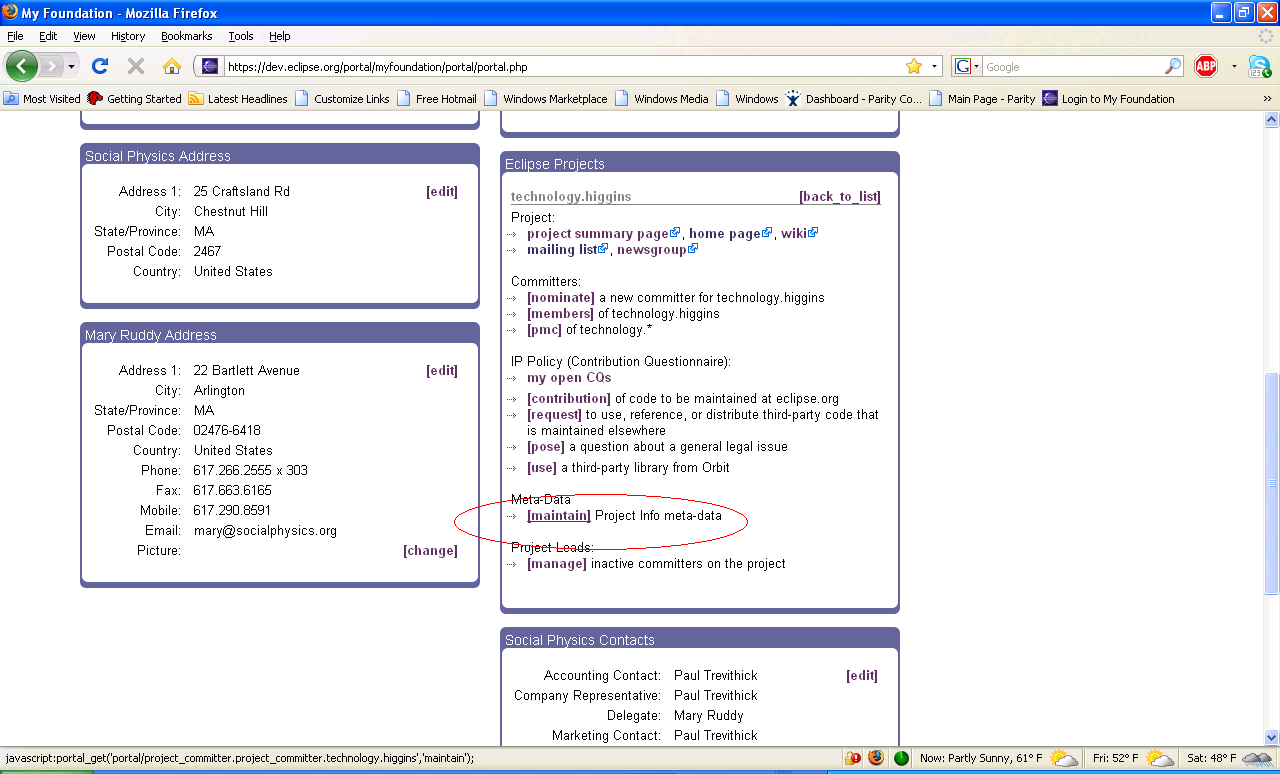Viewport: 1280px width, 774px height.
Task: Click into the URL address field
Action: (x=563, y=67)
